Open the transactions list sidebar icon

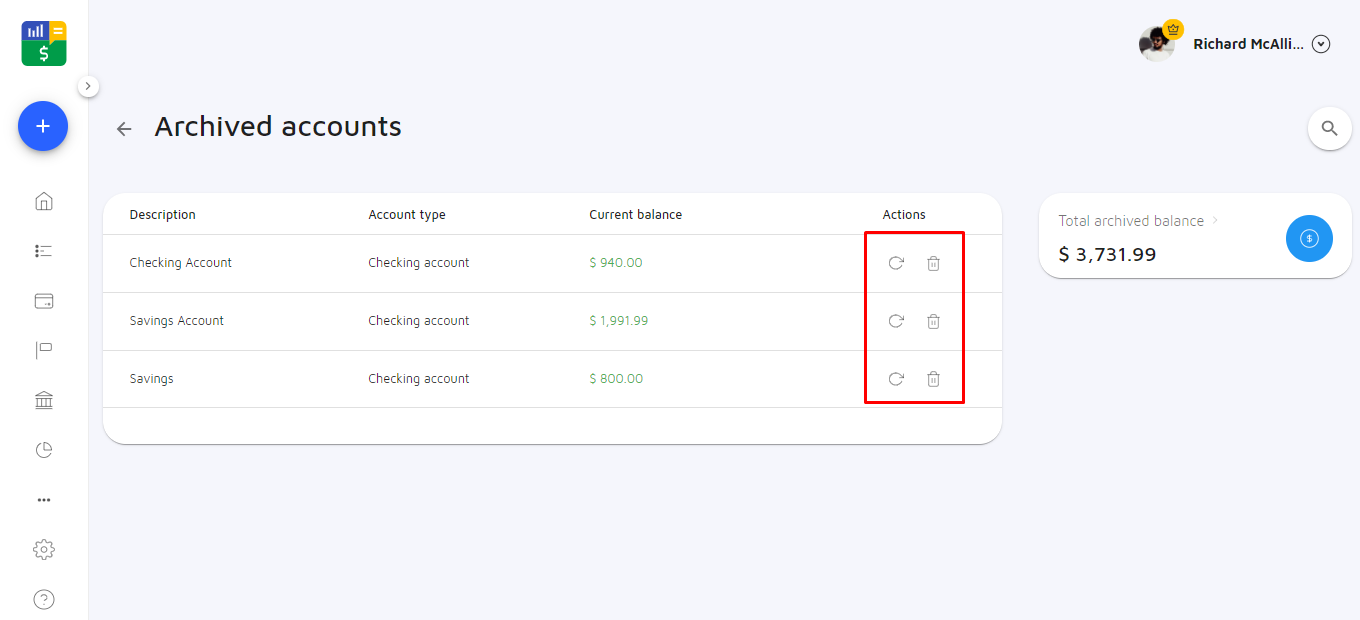tap(44, 251)
